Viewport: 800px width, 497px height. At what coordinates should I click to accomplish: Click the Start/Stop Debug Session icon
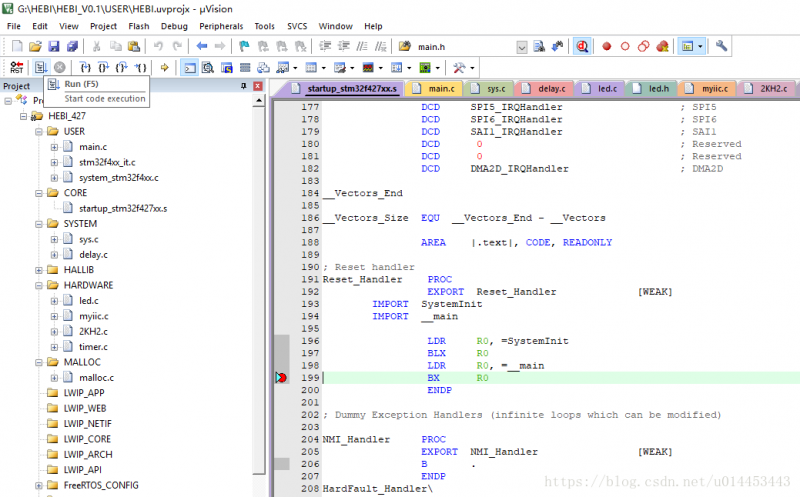coord(582,46)
